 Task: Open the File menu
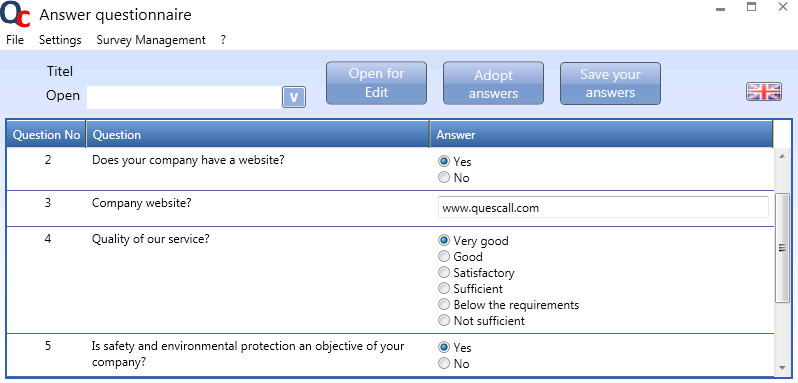pyautogui.click(x=15, y=40)
